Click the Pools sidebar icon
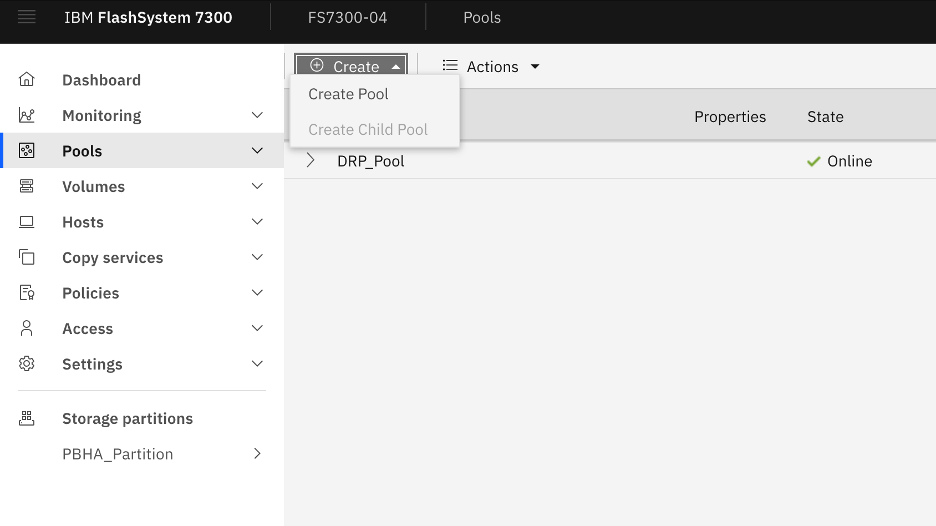The height and width of the screenshot is (526, 936). point(27,151)
